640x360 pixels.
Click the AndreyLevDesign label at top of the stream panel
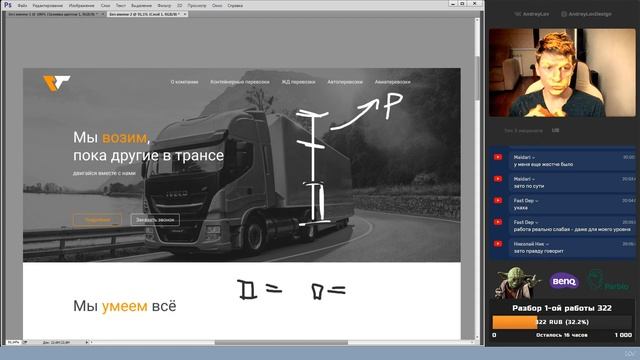click(x=586, y=14)
